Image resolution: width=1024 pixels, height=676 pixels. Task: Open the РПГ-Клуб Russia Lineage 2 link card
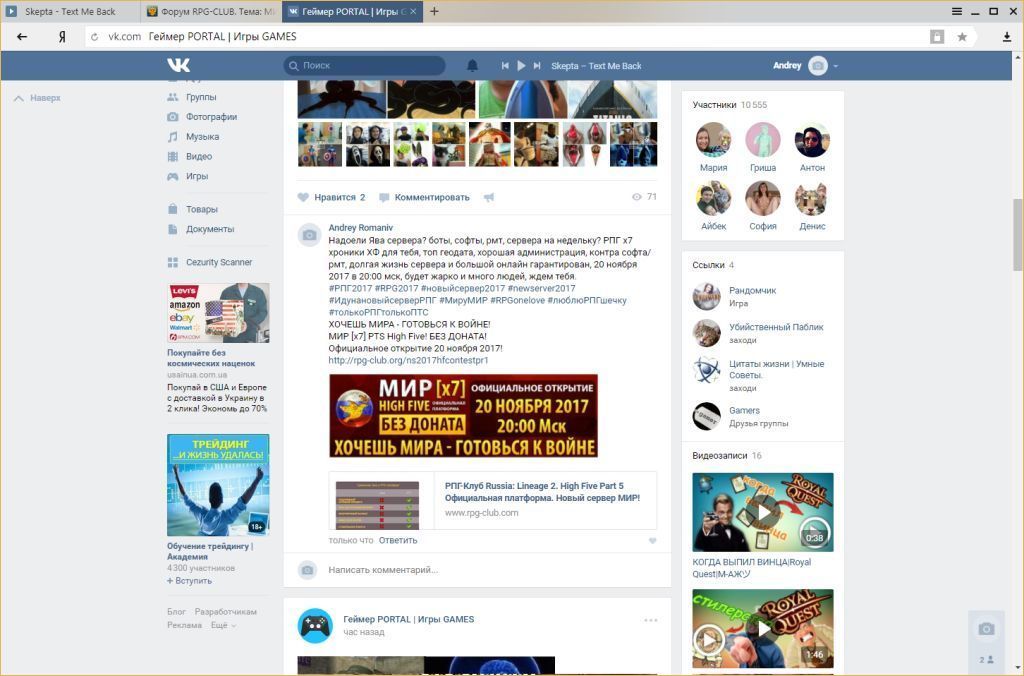[x=493, y=500]
